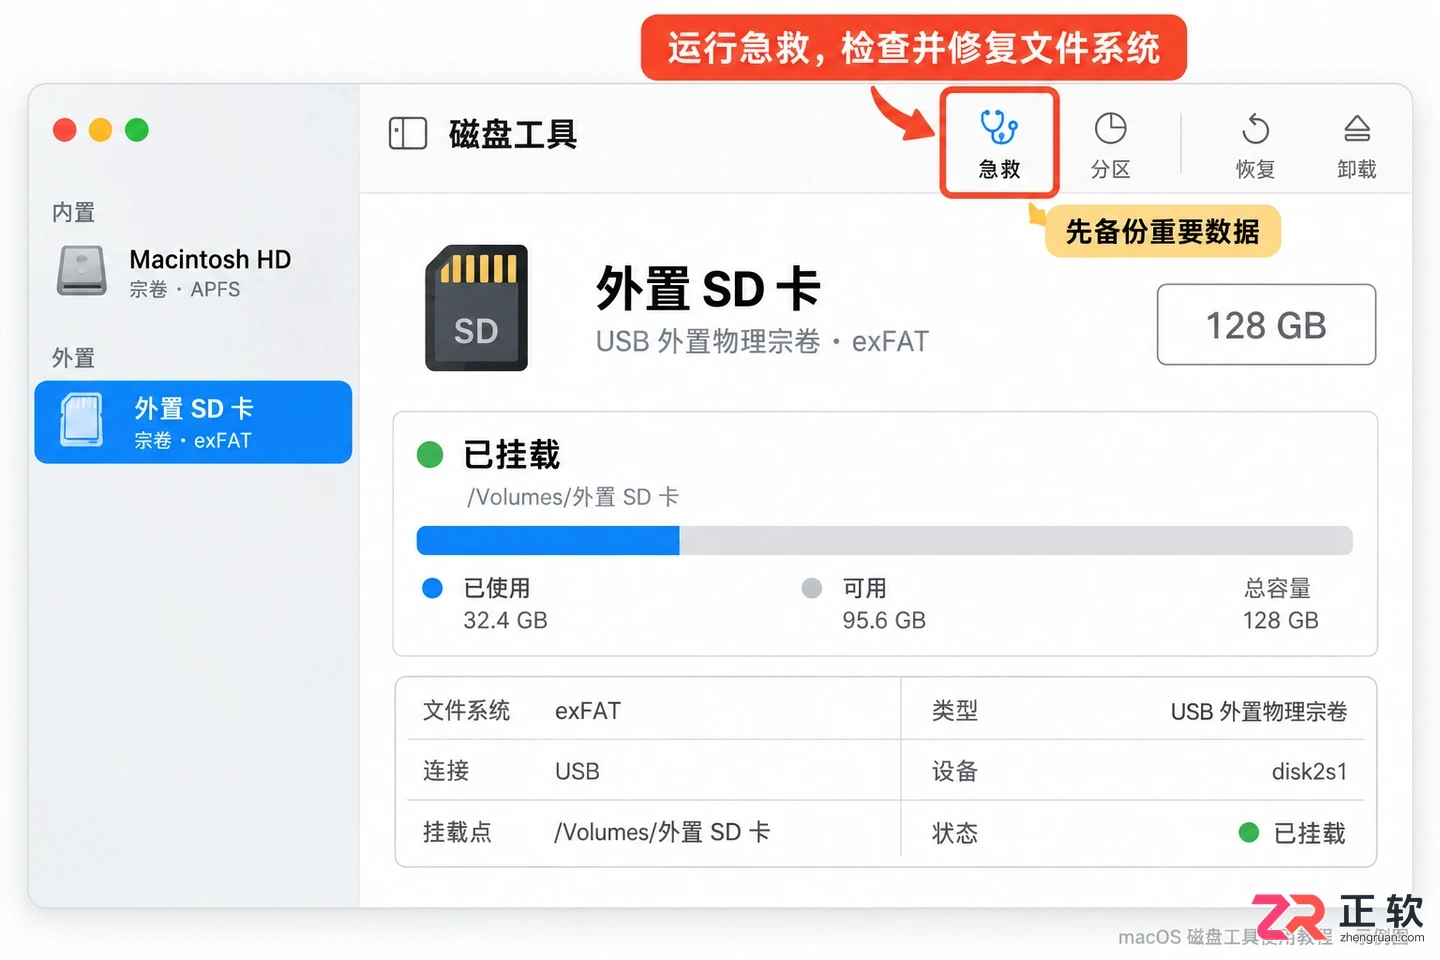Click the blue 已使用 legend dot
Viewport: 1440px width, 960px height.
coord(432,588)
